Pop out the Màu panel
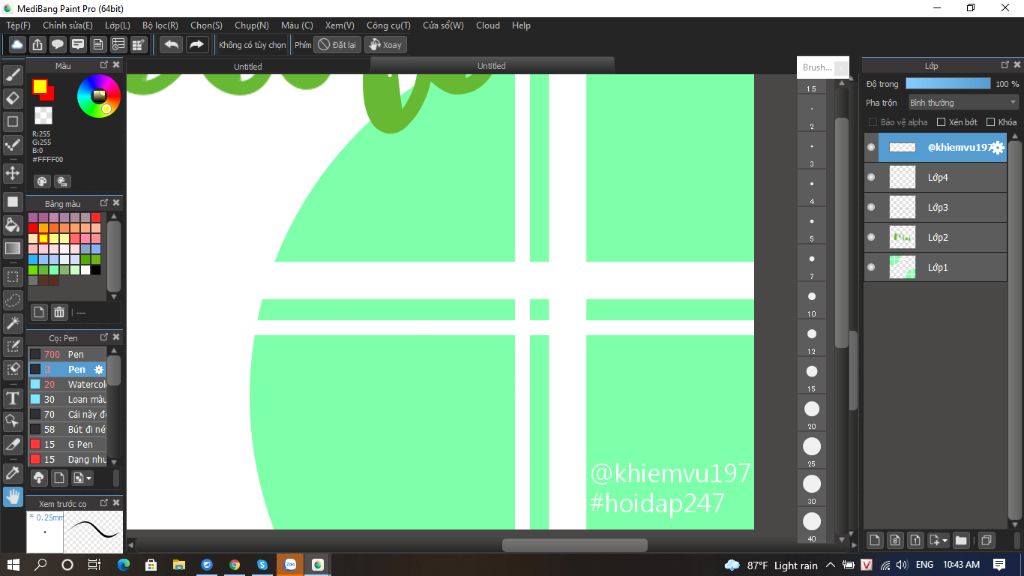Image resolution: width=1024 pixels, height=576 pixels. 104,65
